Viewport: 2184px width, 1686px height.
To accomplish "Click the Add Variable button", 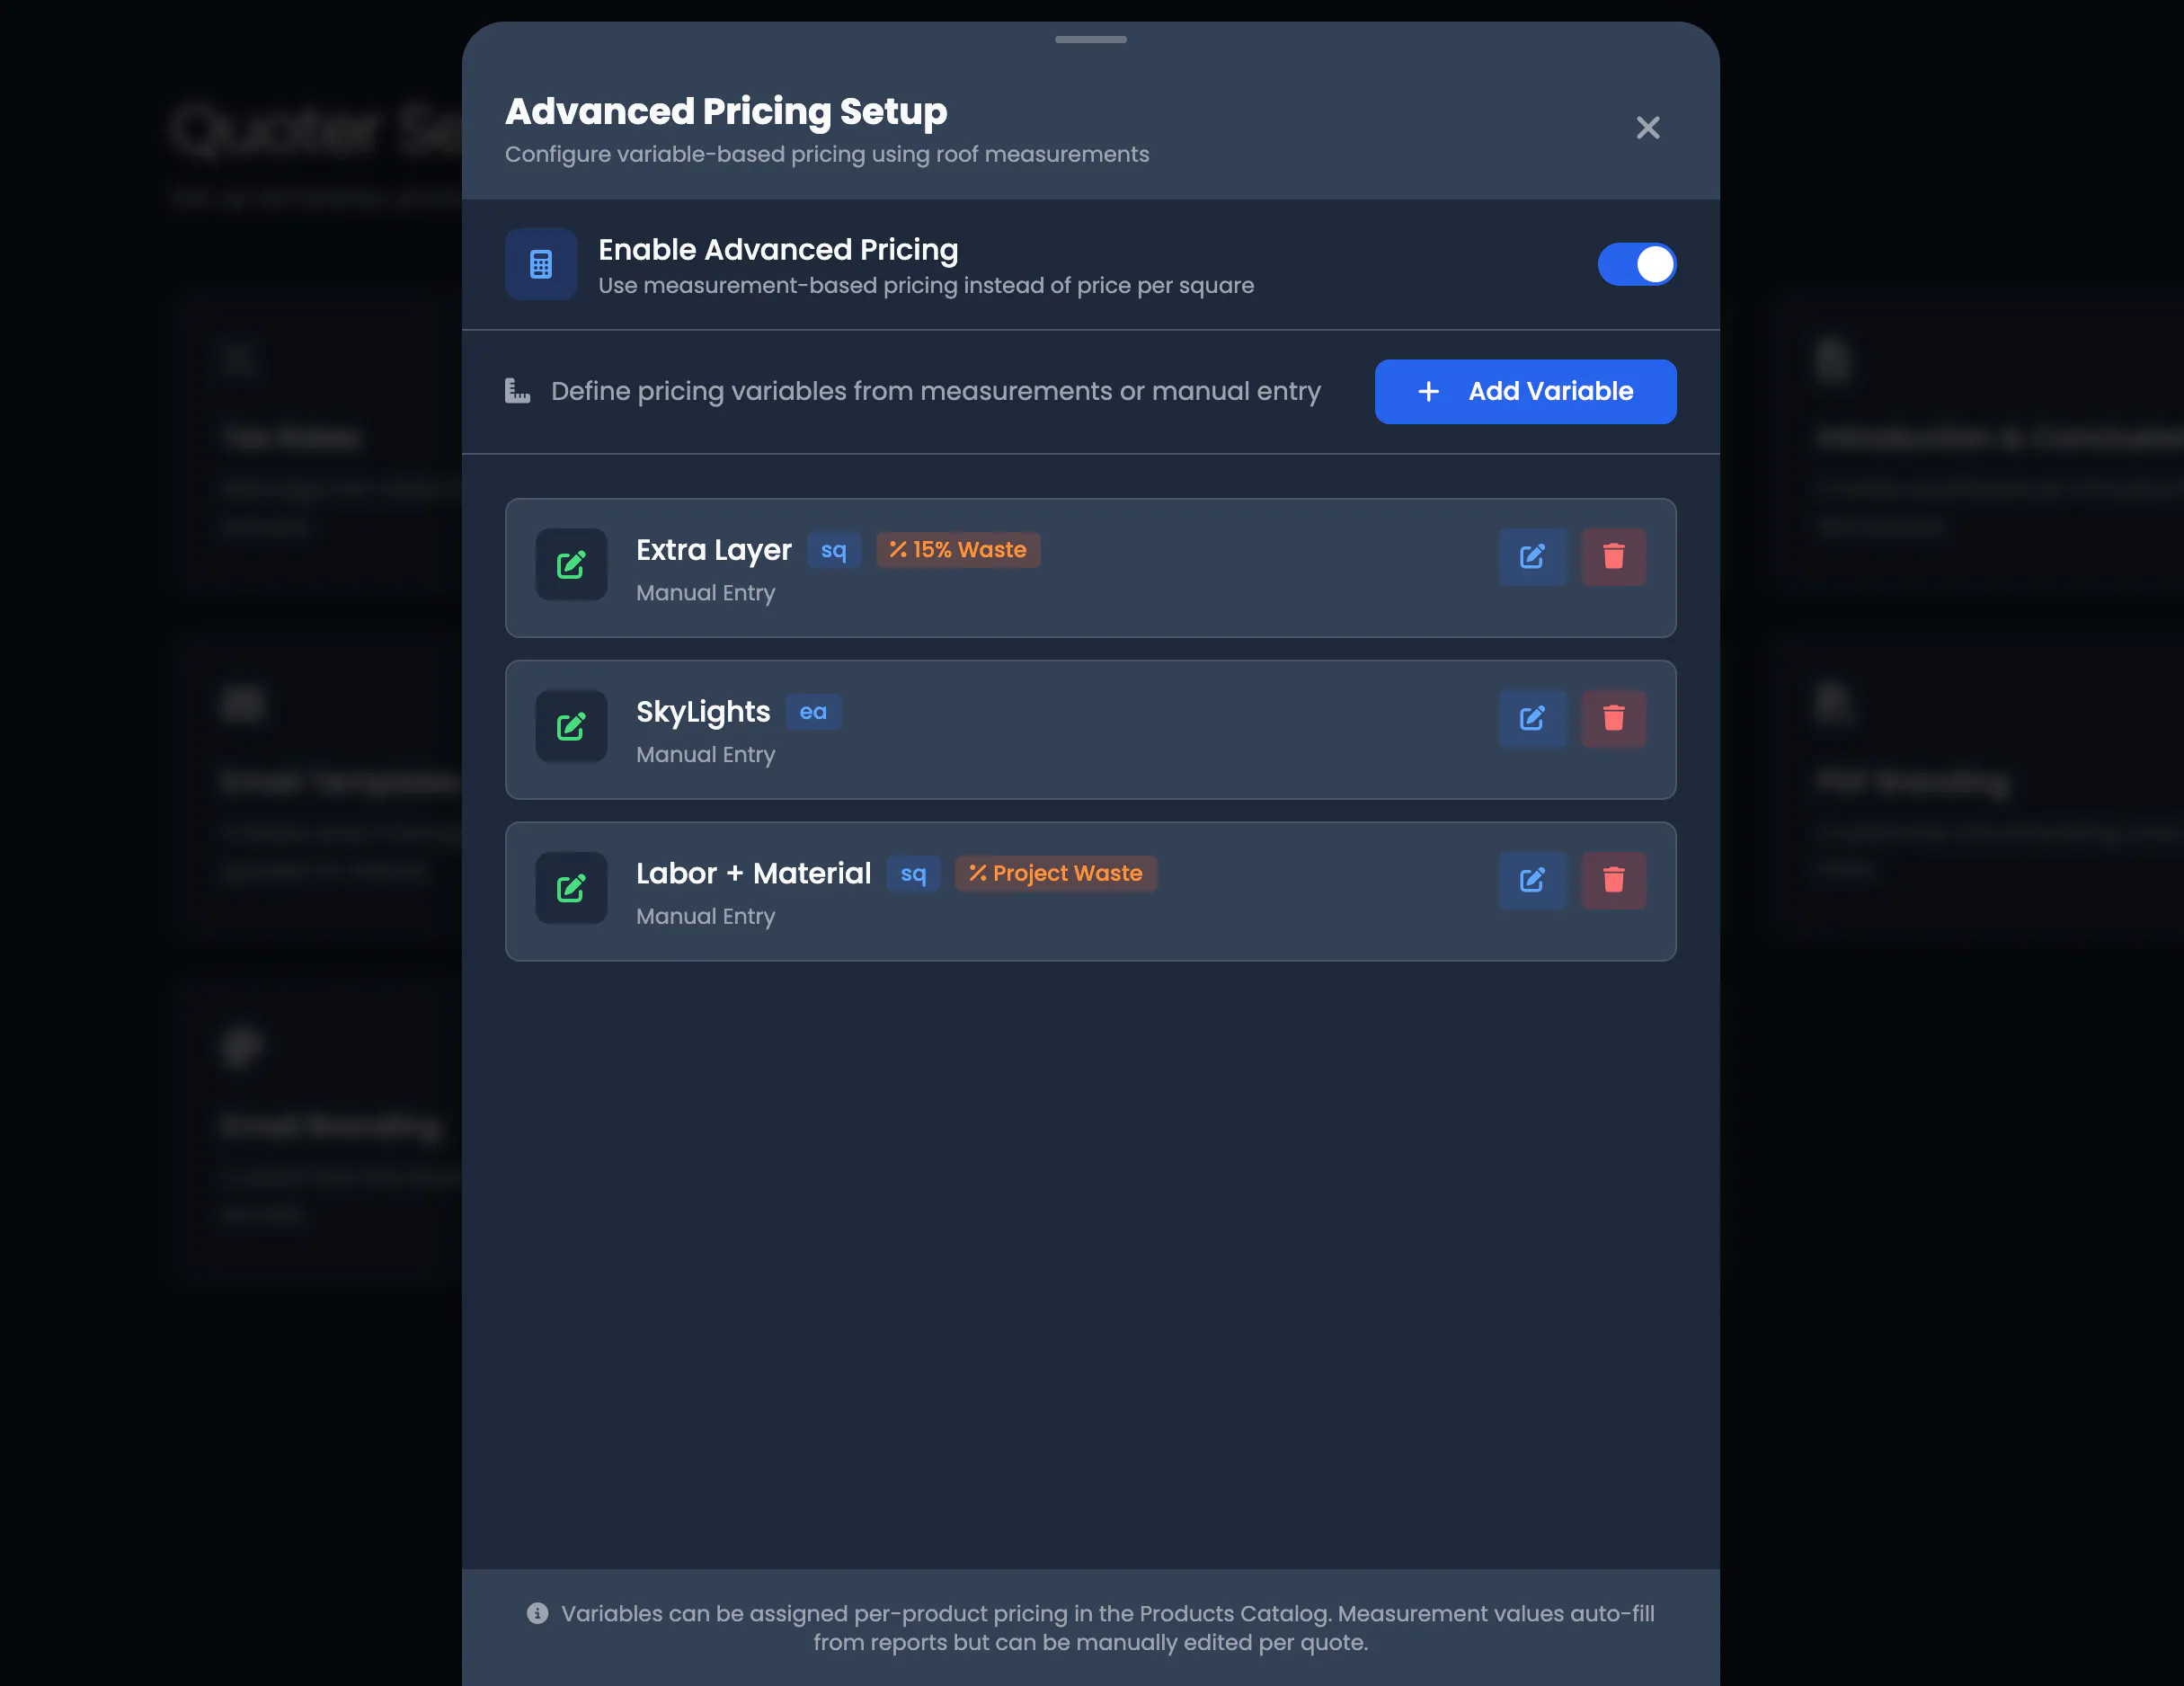I will [1525, 391].
